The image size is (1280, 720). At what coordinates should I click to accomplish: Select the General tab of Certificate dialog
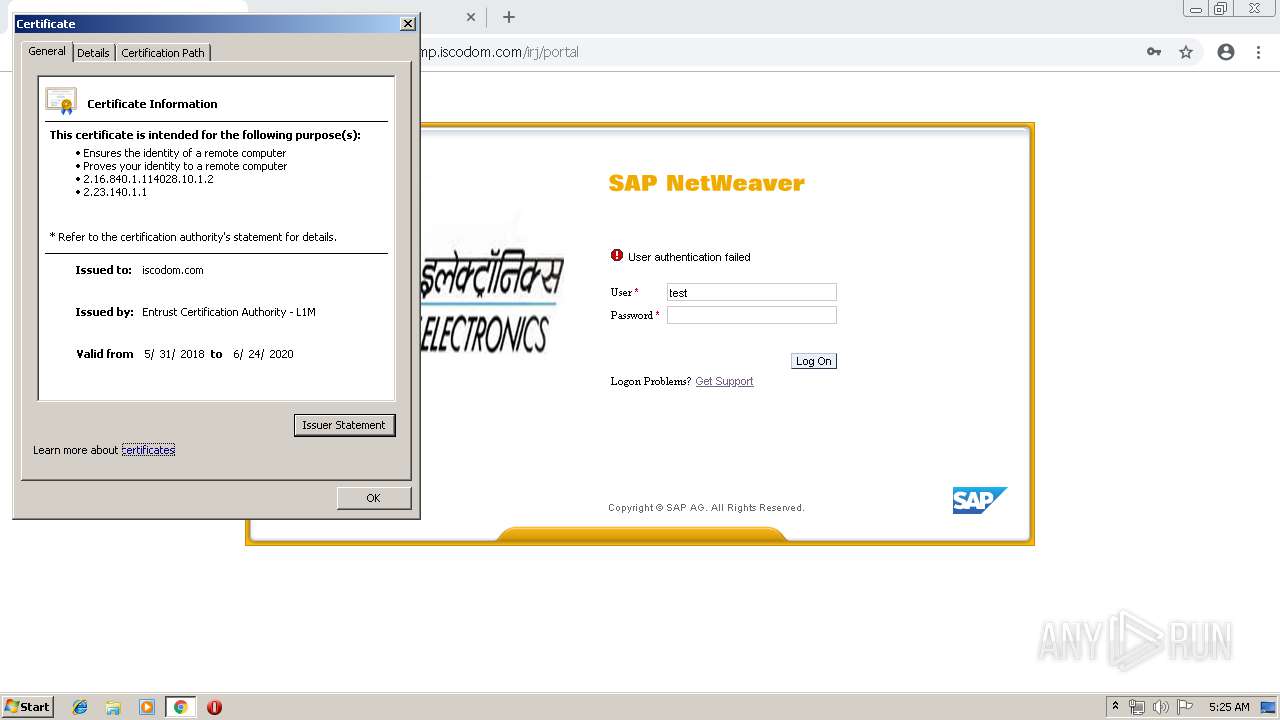(x=47, y=51)
